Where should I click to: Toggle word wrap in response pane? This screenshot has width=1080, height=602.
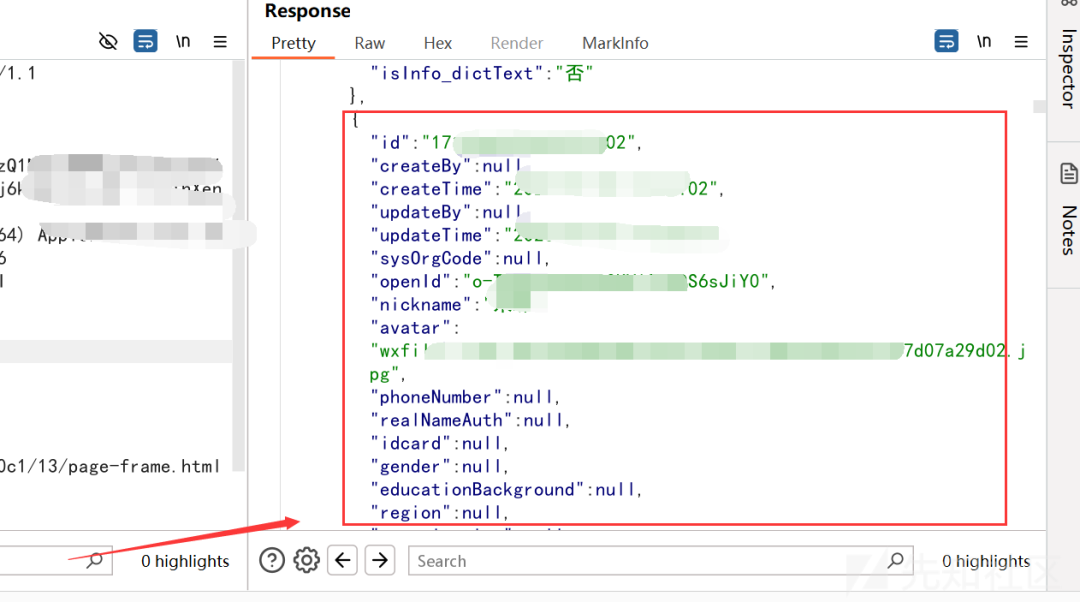(x=946, y=41)
